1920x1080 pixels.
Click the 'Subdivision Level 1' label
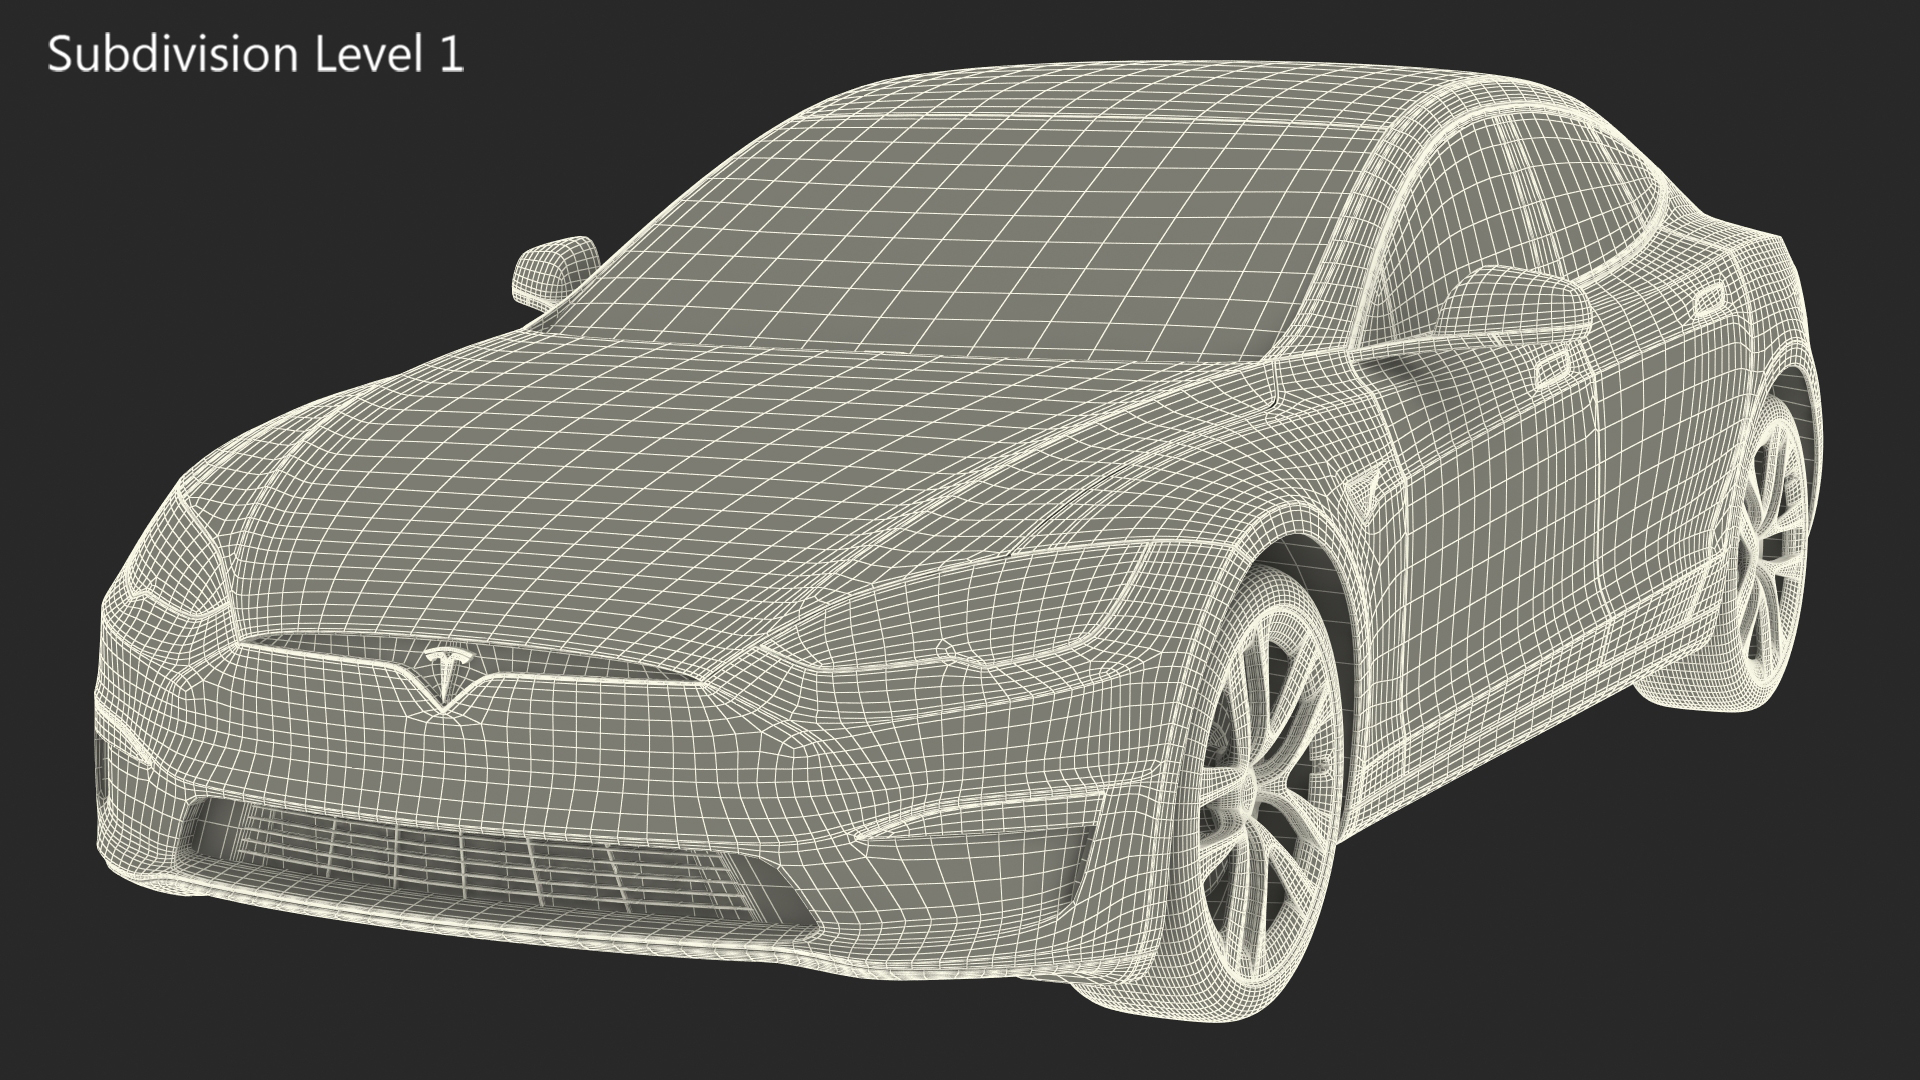[x=256, y=54]
